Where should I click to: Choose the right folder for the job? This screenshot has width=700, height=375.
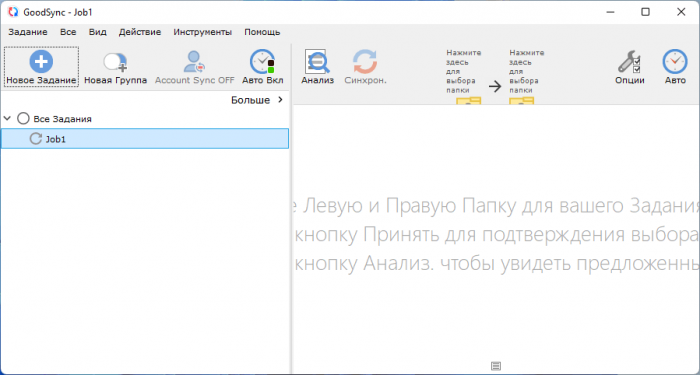click(x=527, y=77)
